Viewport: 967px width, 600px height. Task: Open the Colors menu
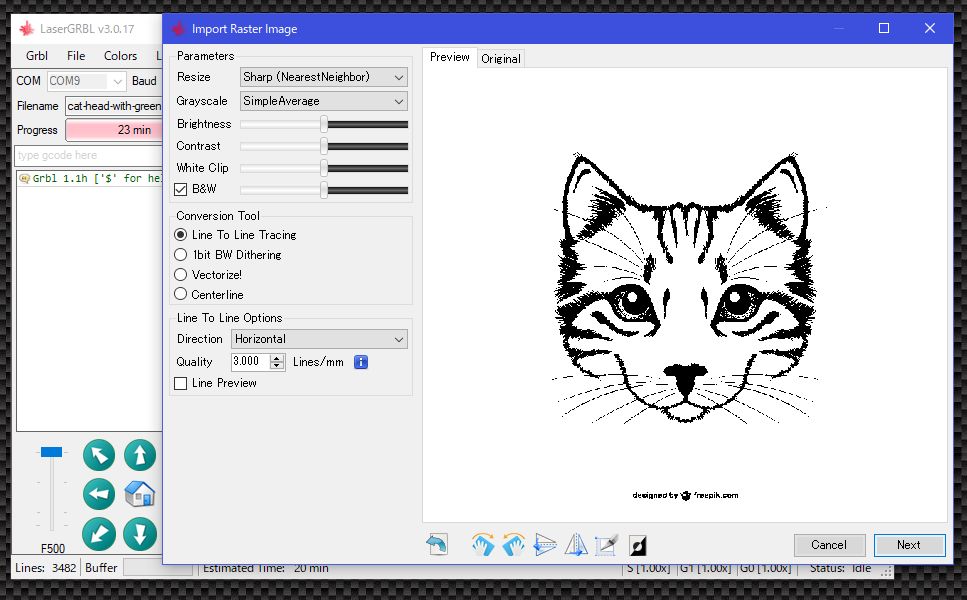pyautogui.click(x=120, y=55)
